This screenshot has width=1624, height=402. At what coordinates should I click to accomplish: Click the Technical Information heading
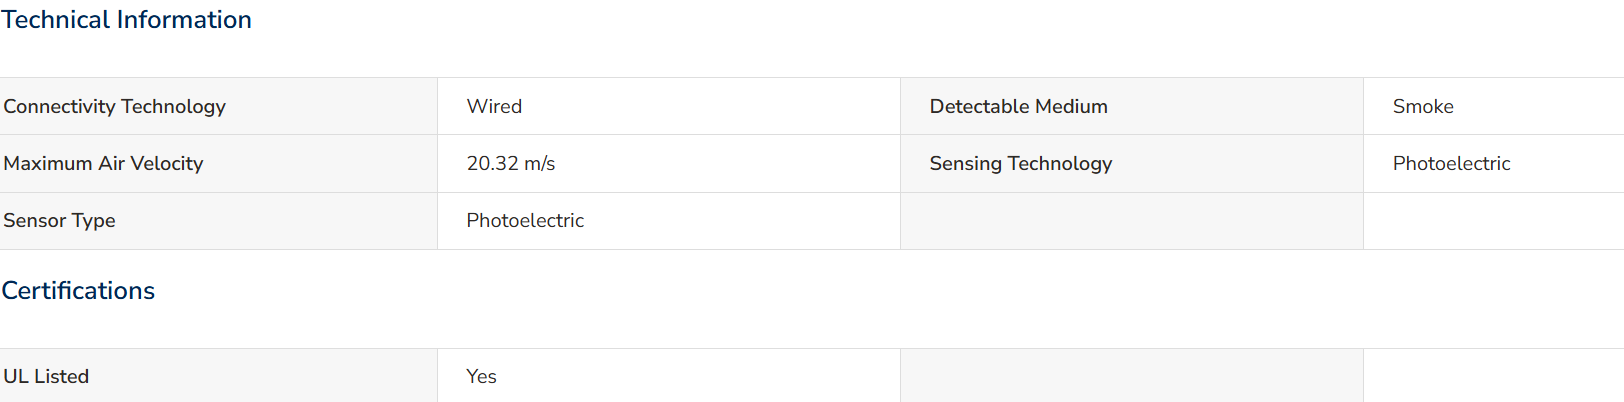tap(126, 20)
